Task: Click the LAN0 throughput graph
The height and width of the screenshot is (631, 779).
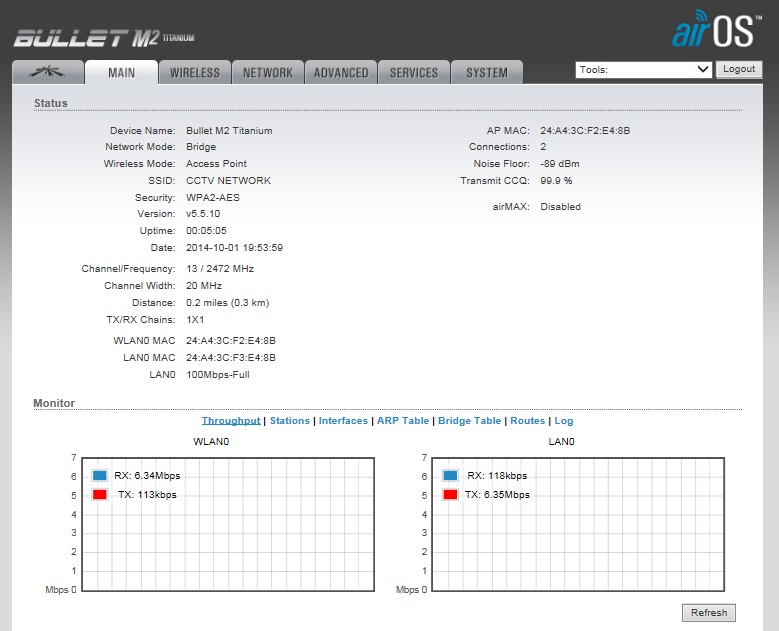Action: 578,524
